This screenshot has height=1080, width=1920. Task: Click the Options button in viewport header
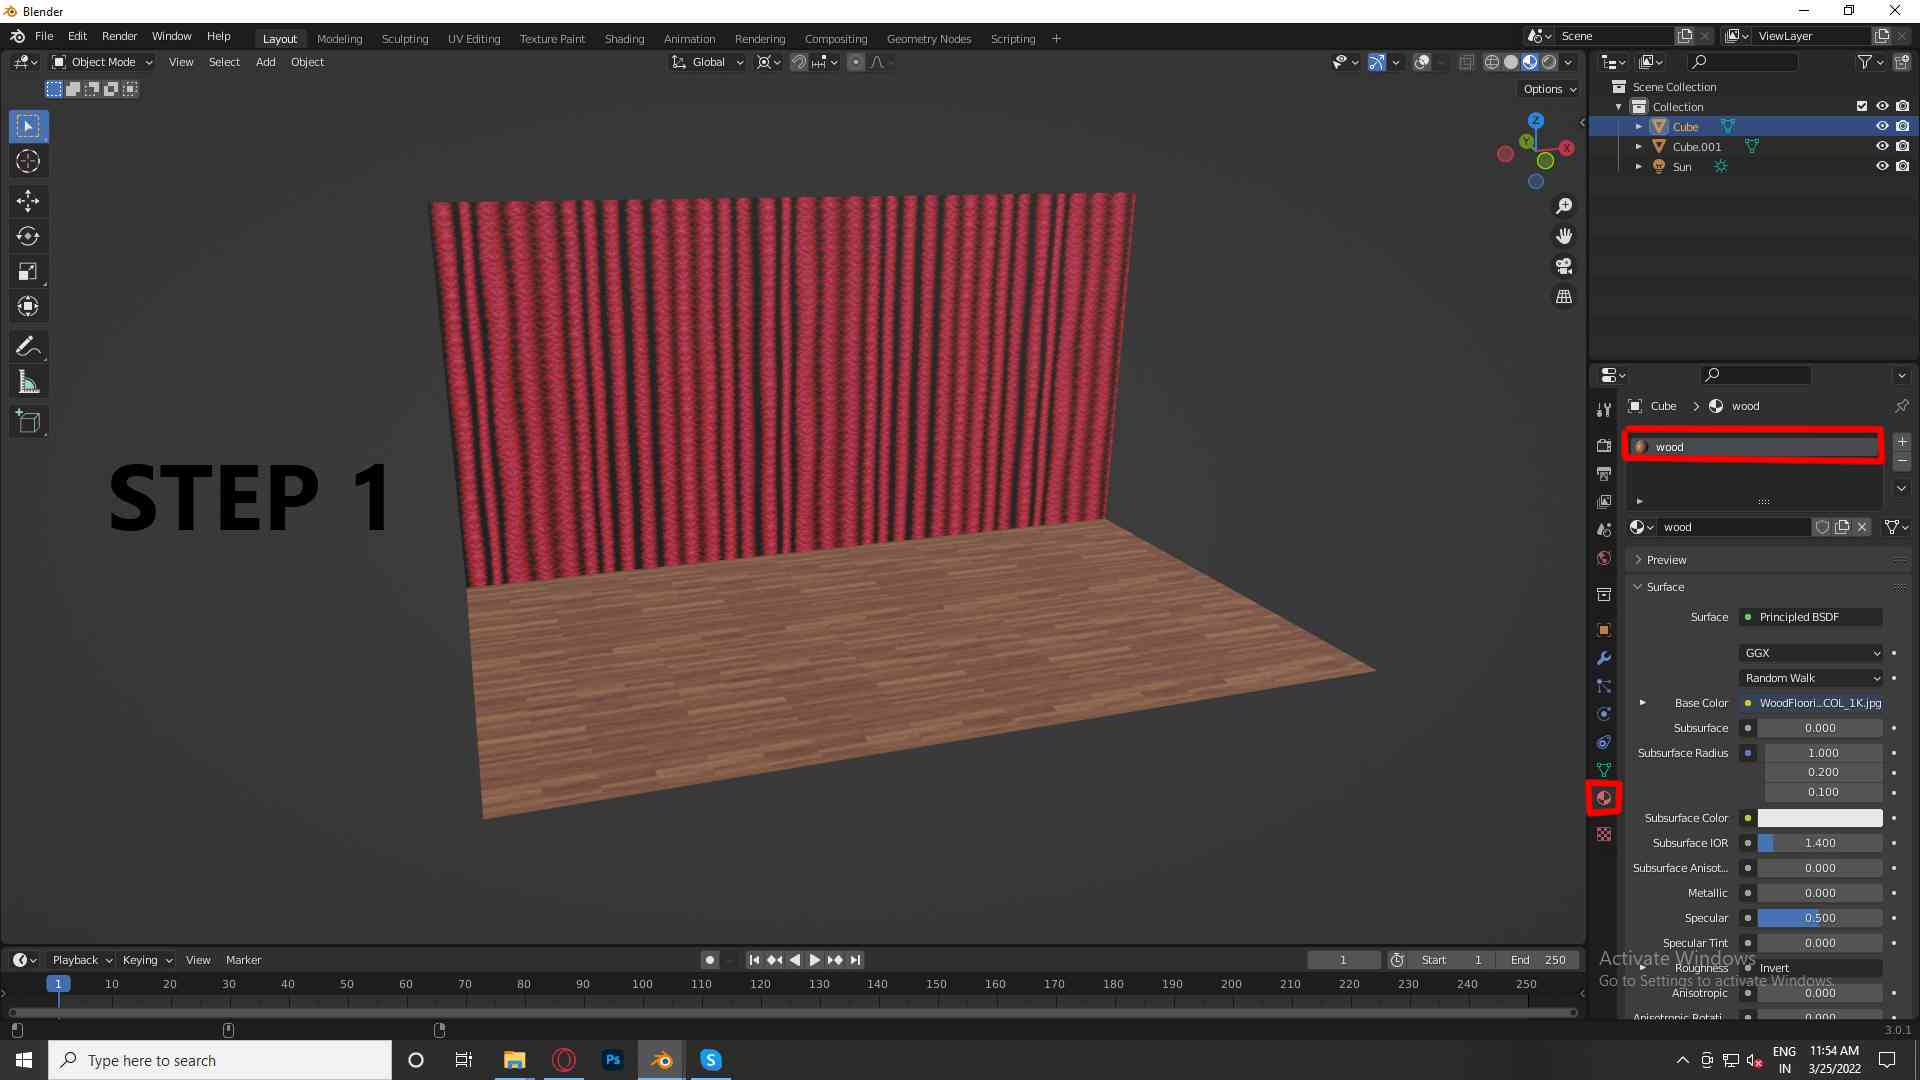[1547, 89]
